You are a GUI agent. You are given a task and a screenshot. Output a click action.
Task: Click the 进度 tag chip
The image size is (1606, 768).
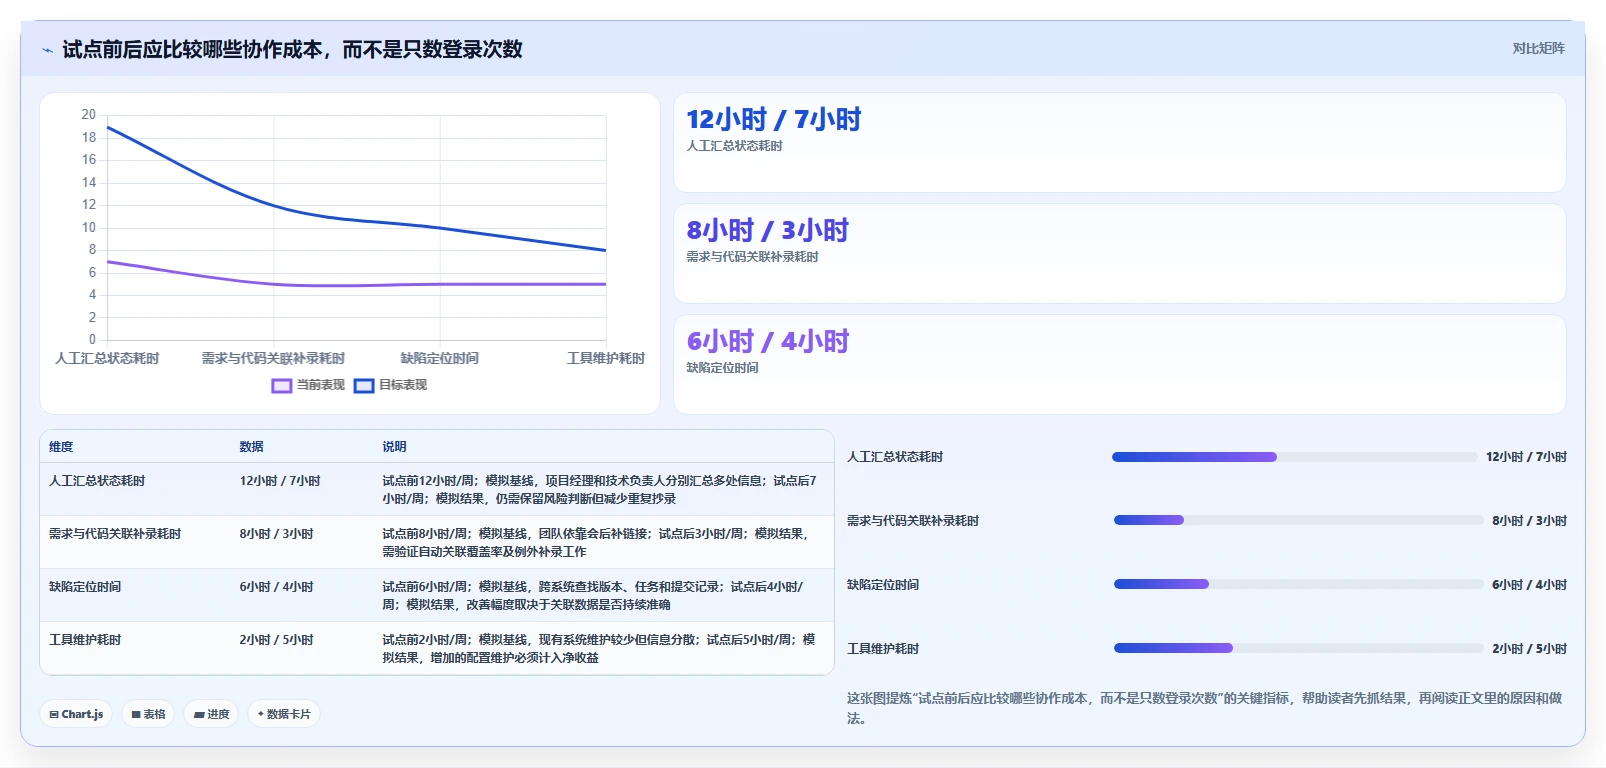tap(211, 714)
